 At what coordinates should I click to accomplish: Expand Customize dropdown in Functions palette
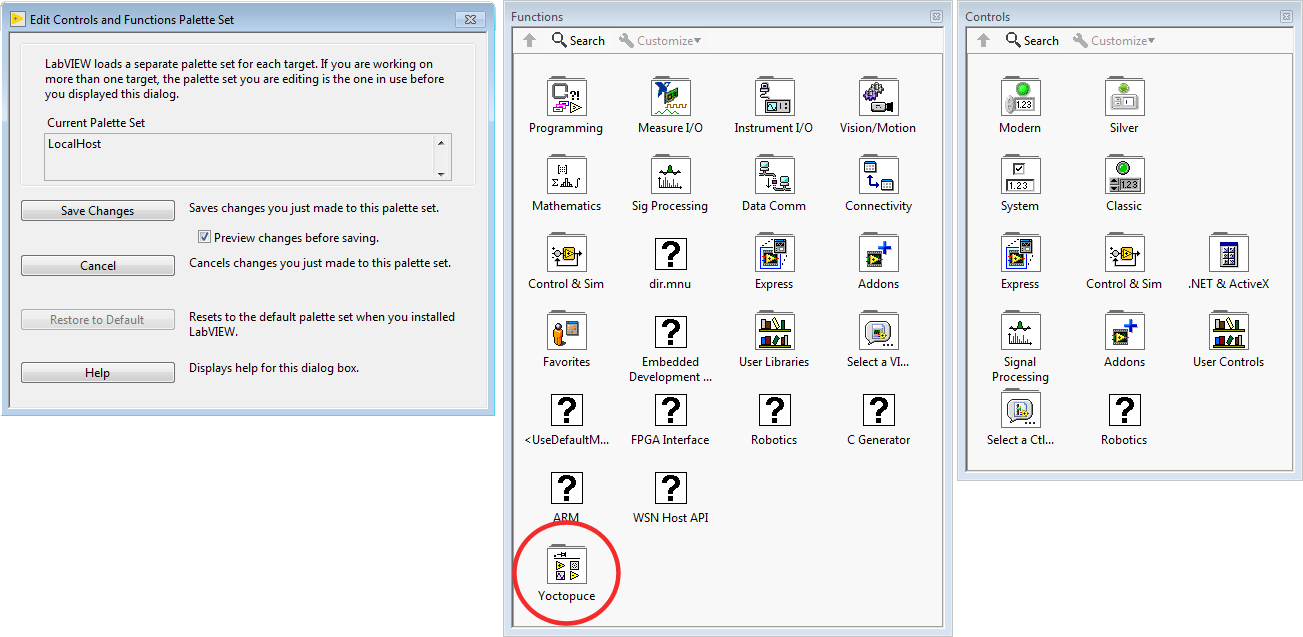[660, 41]
